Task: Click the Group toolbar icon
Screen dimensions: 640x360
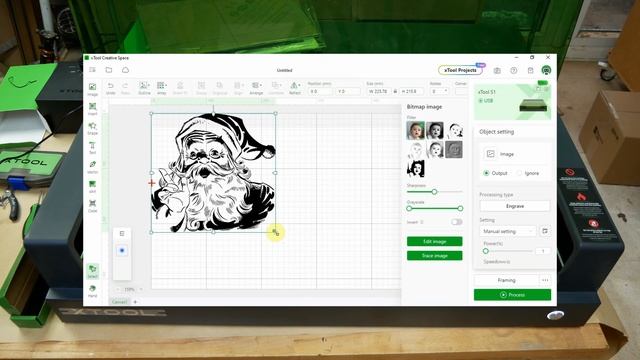Action: click(x=201, y=88)
